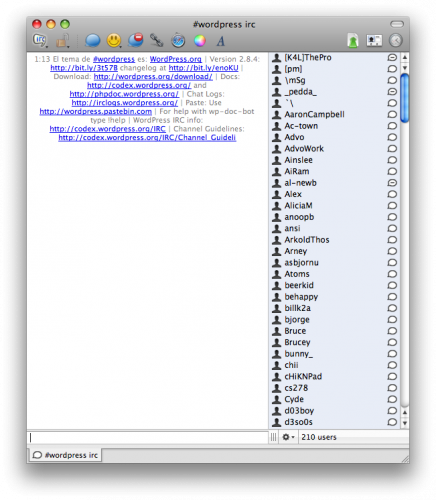Click the green person toolbar icon

353,41
